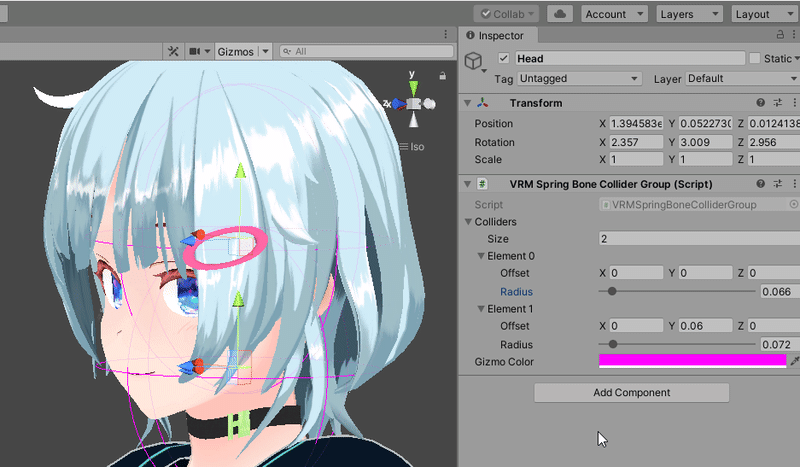The image size is (800, 467).
Task: Click Element 1 Offset Y value 0.06
Action: pyautogui.click(x=705, y=326)
